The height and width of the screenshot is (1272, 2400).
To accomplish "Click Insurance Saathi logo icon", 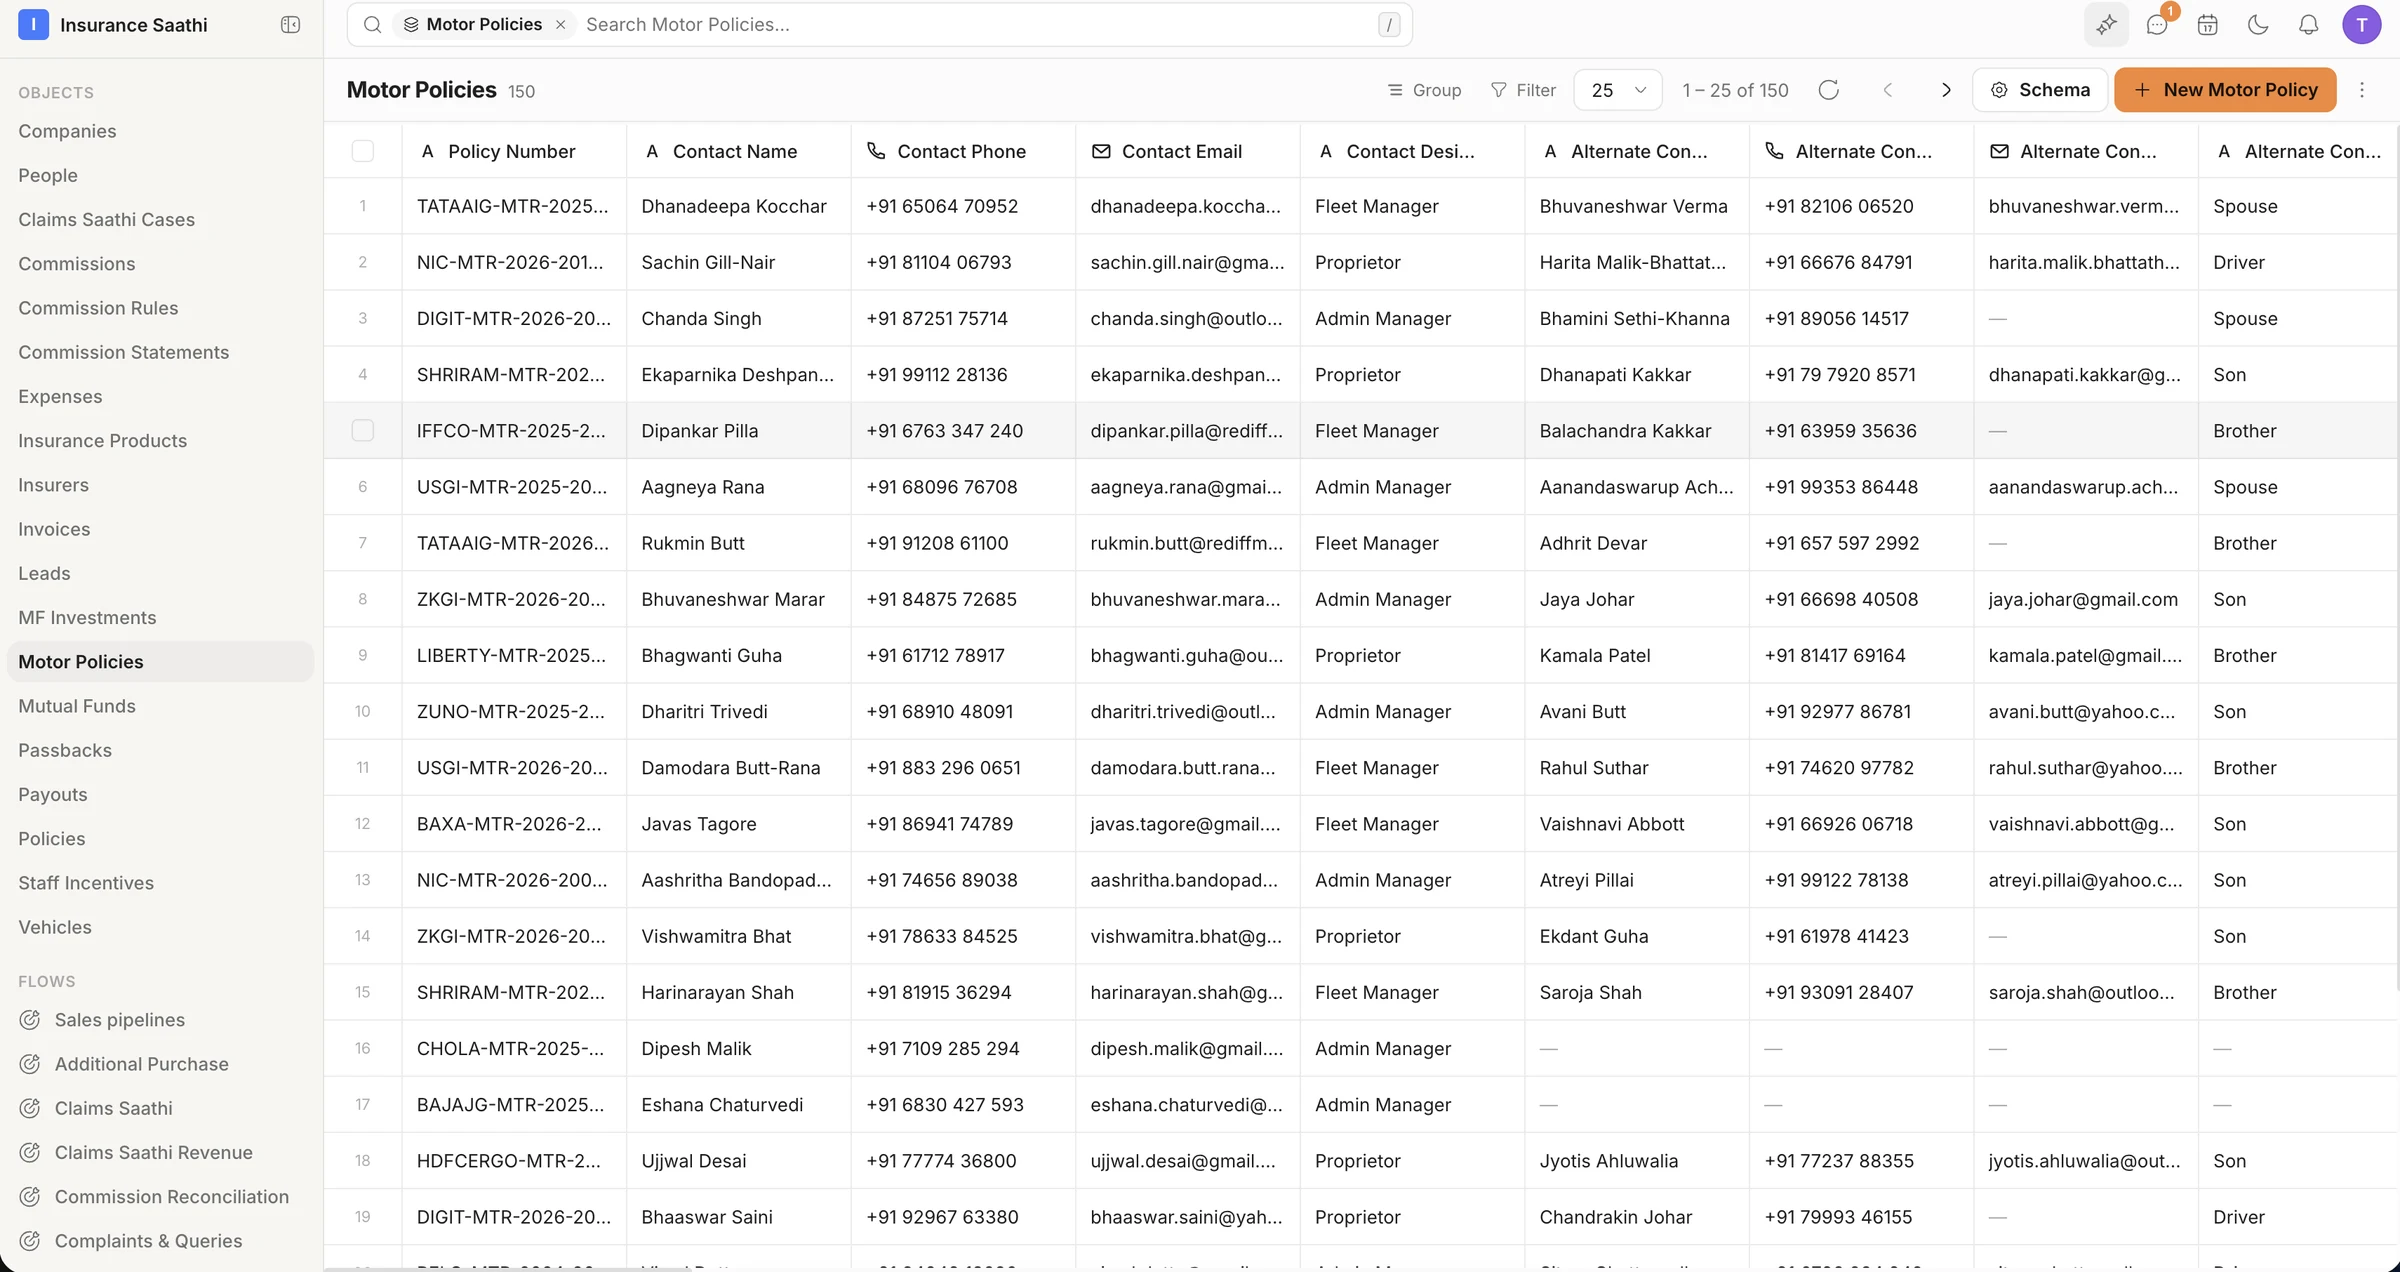I will 33,25.
